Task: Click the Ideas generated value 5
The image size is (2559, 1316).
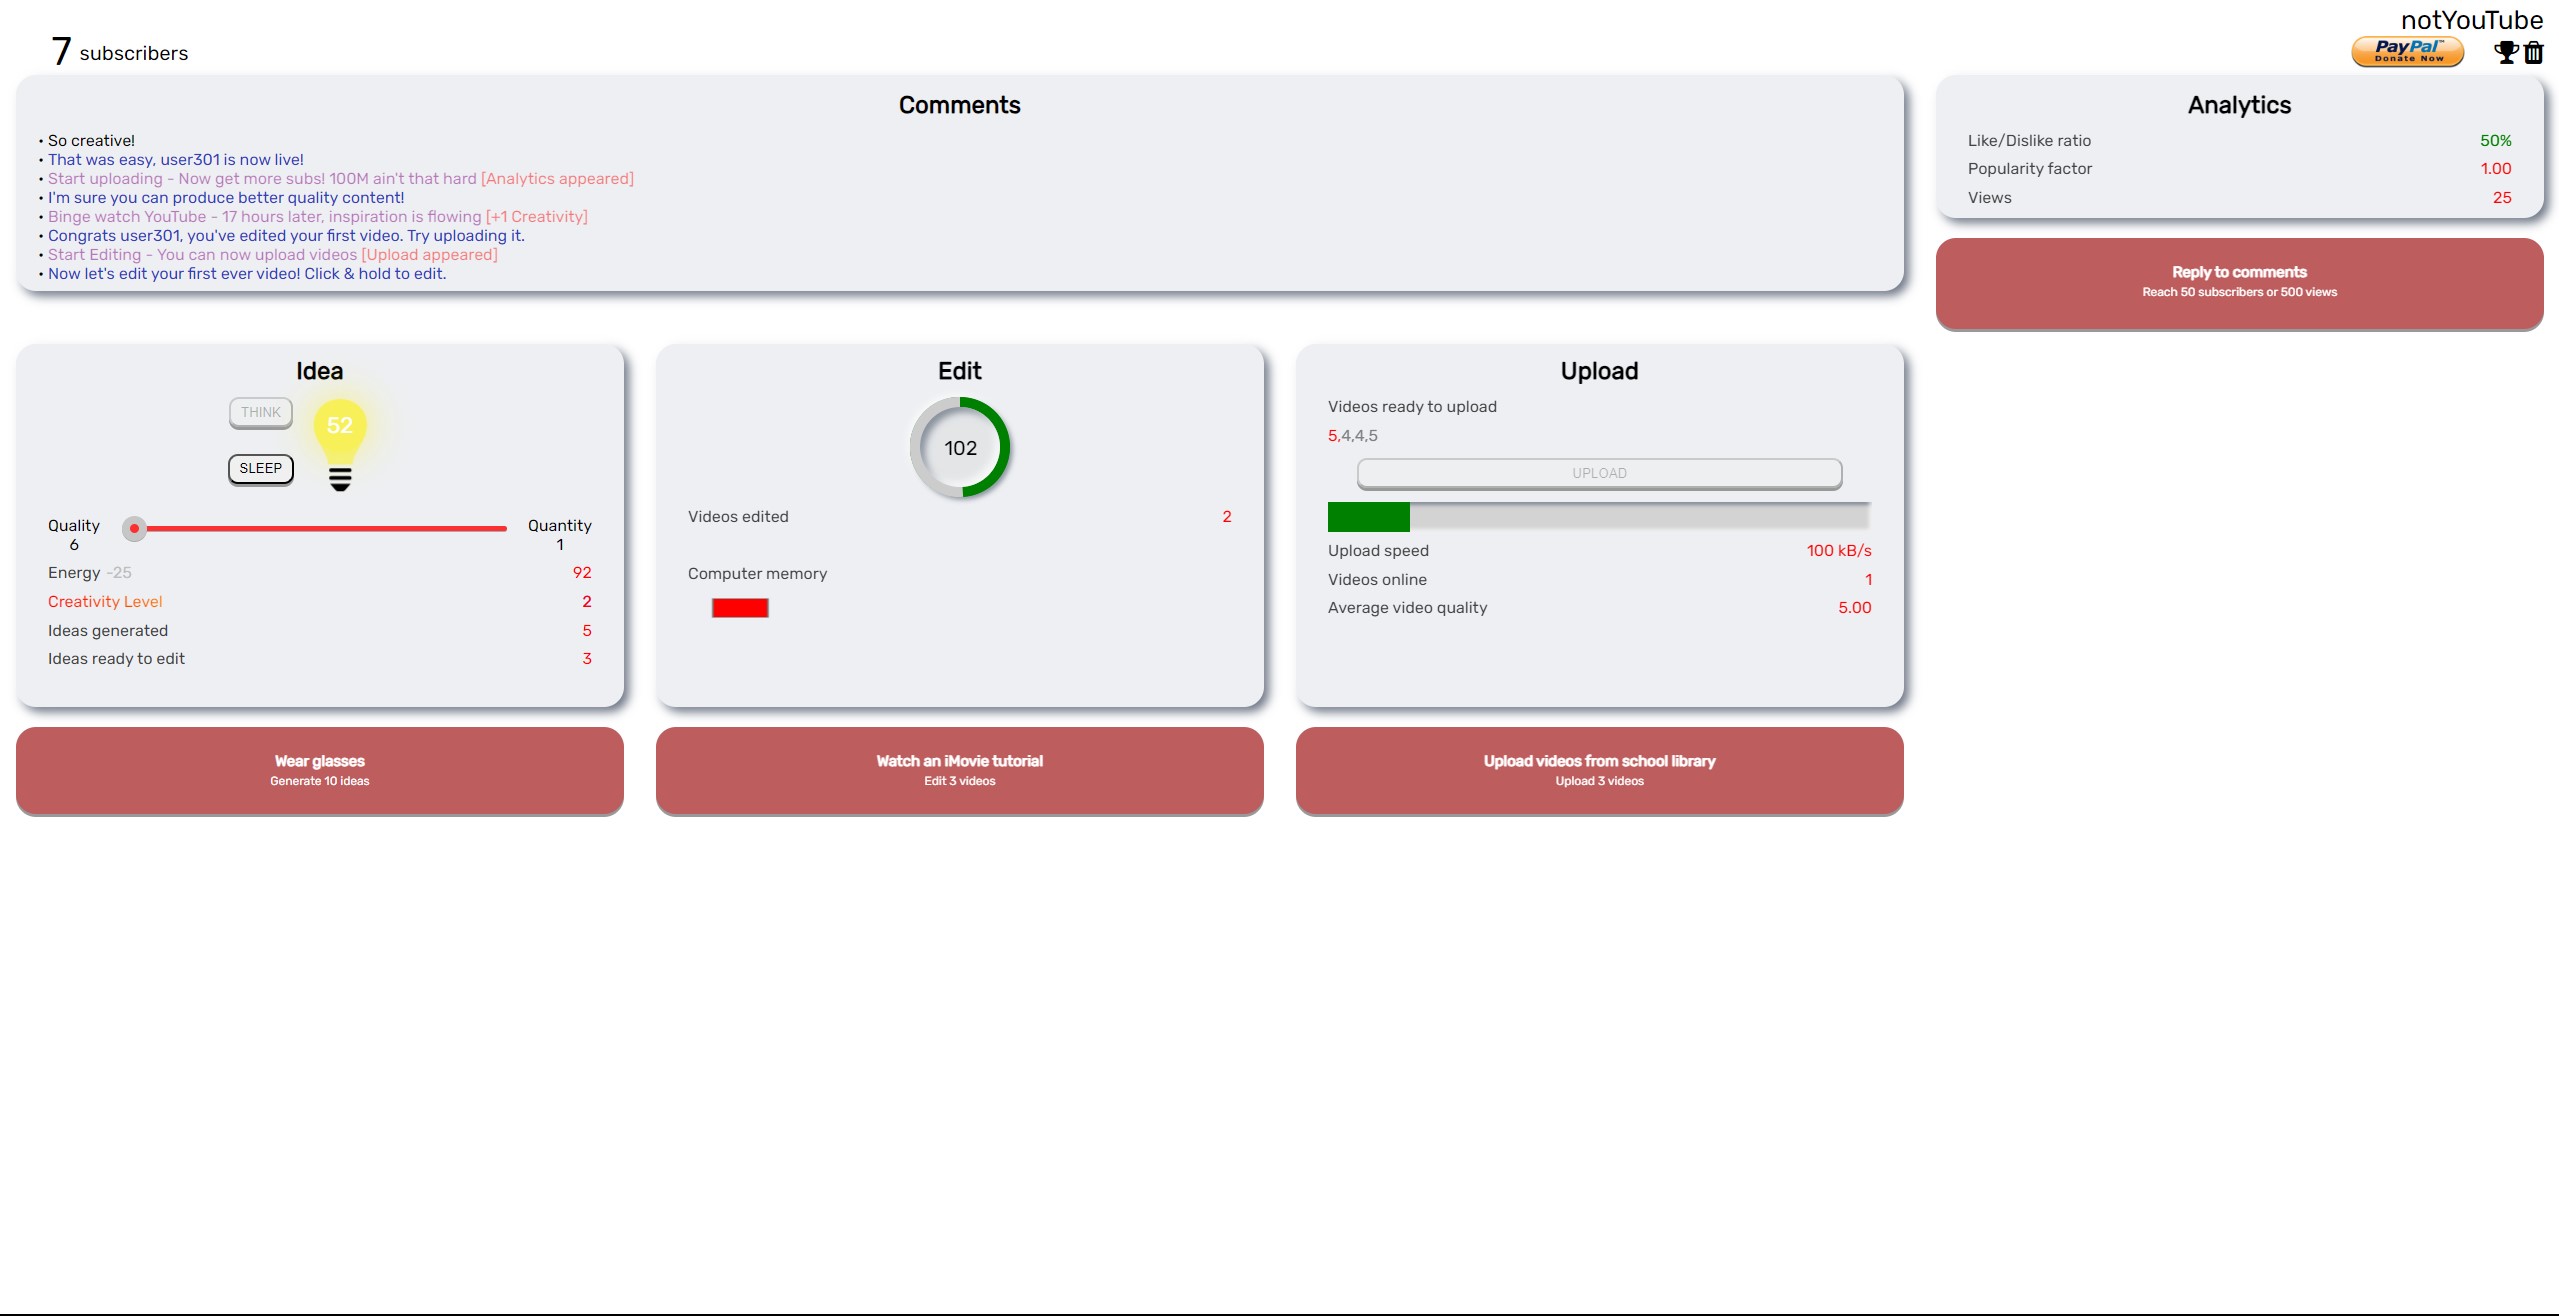Action: click(587, 631)
